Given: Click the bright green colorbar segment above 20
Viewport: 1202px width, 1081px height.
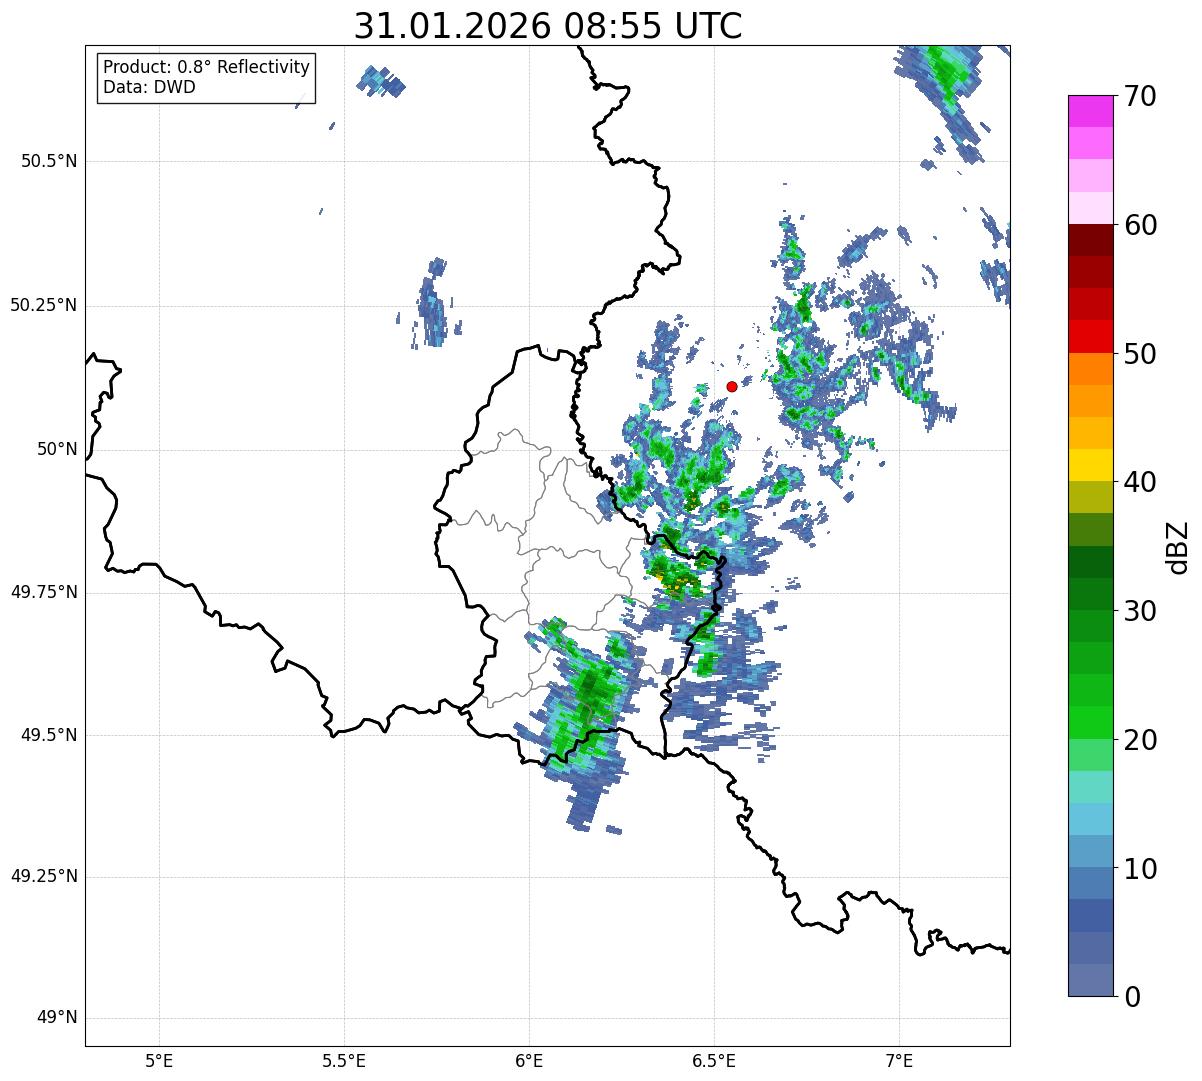Looking at the screenshot, I should pos(1090,723).
